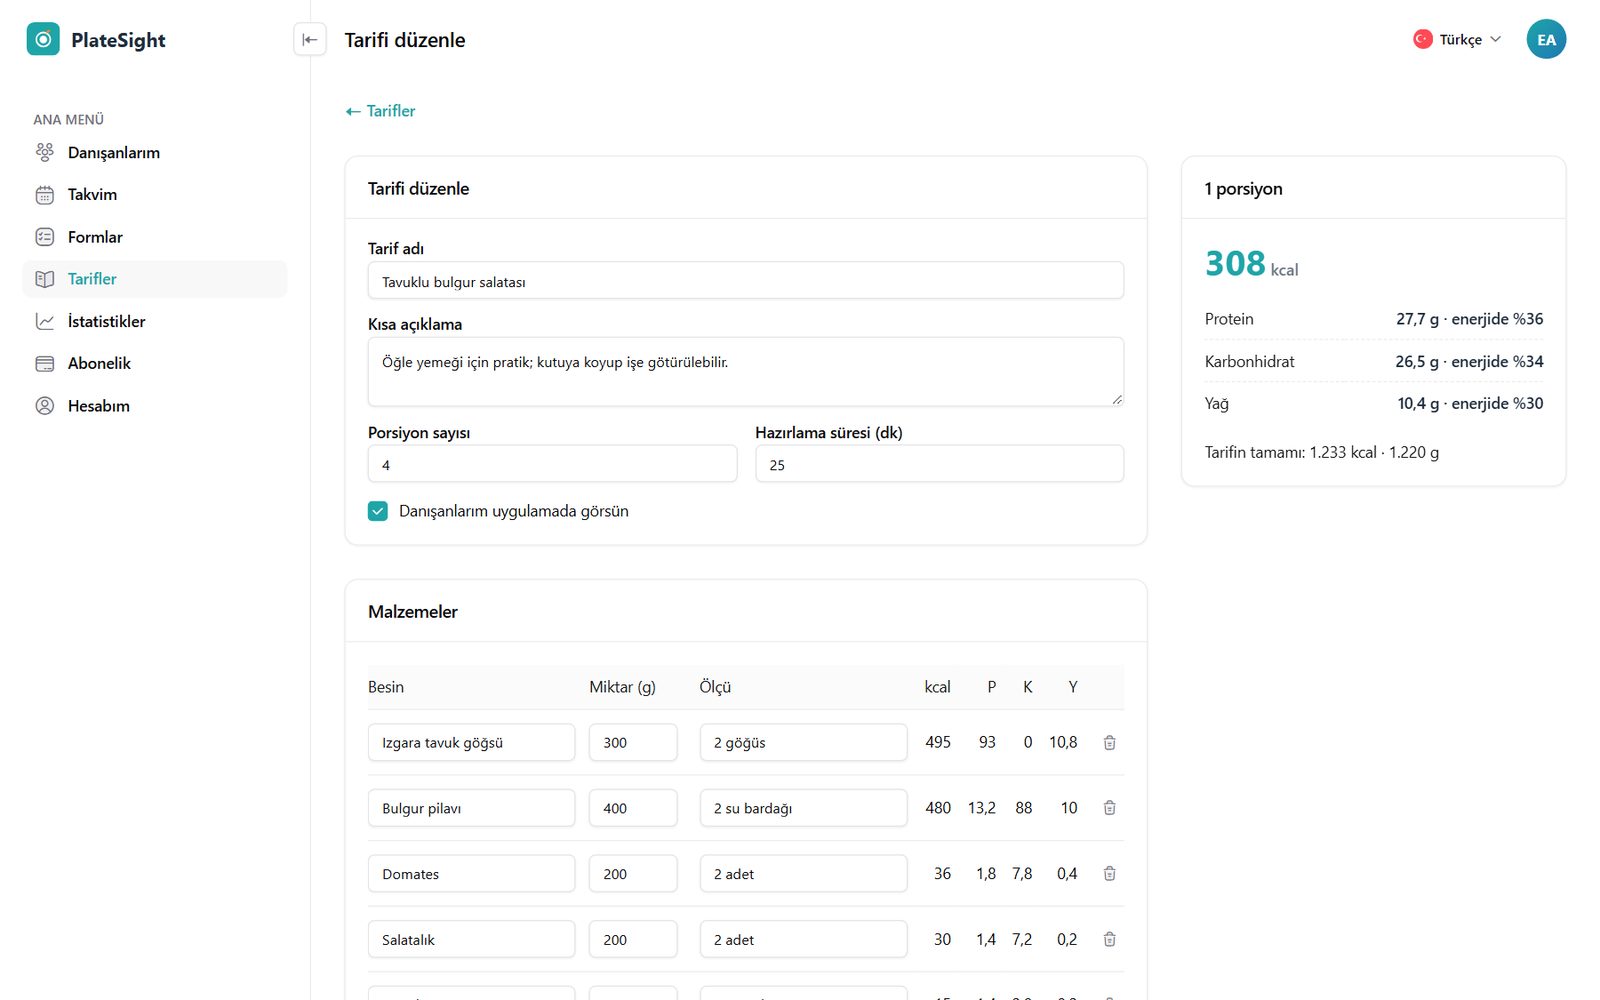
Task: Edit the '2 su bardağı' measure field
Action: coord(803,808)
